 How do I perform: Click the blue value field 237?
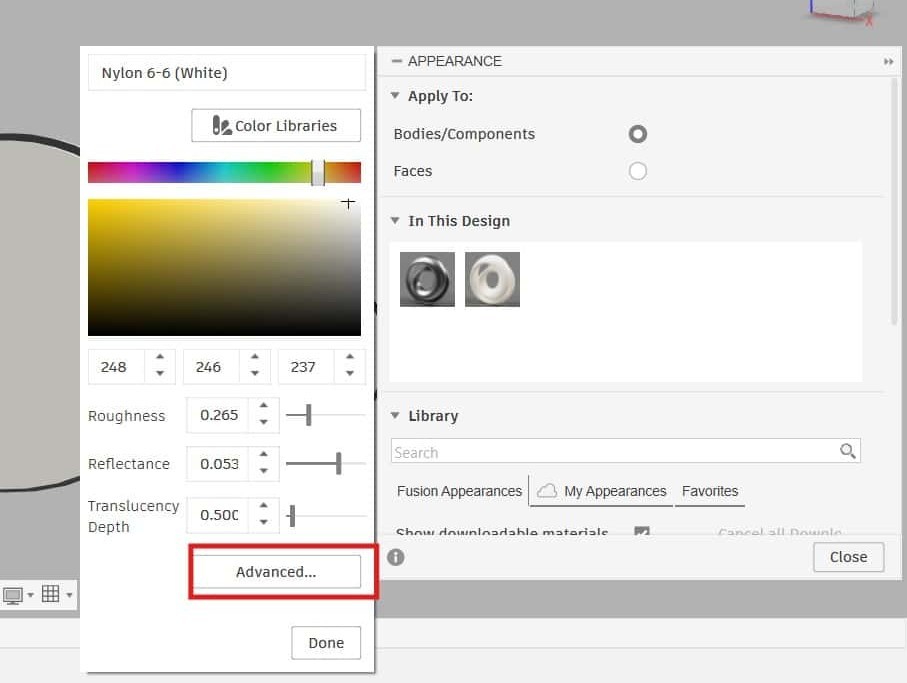[x=306, y=367]
